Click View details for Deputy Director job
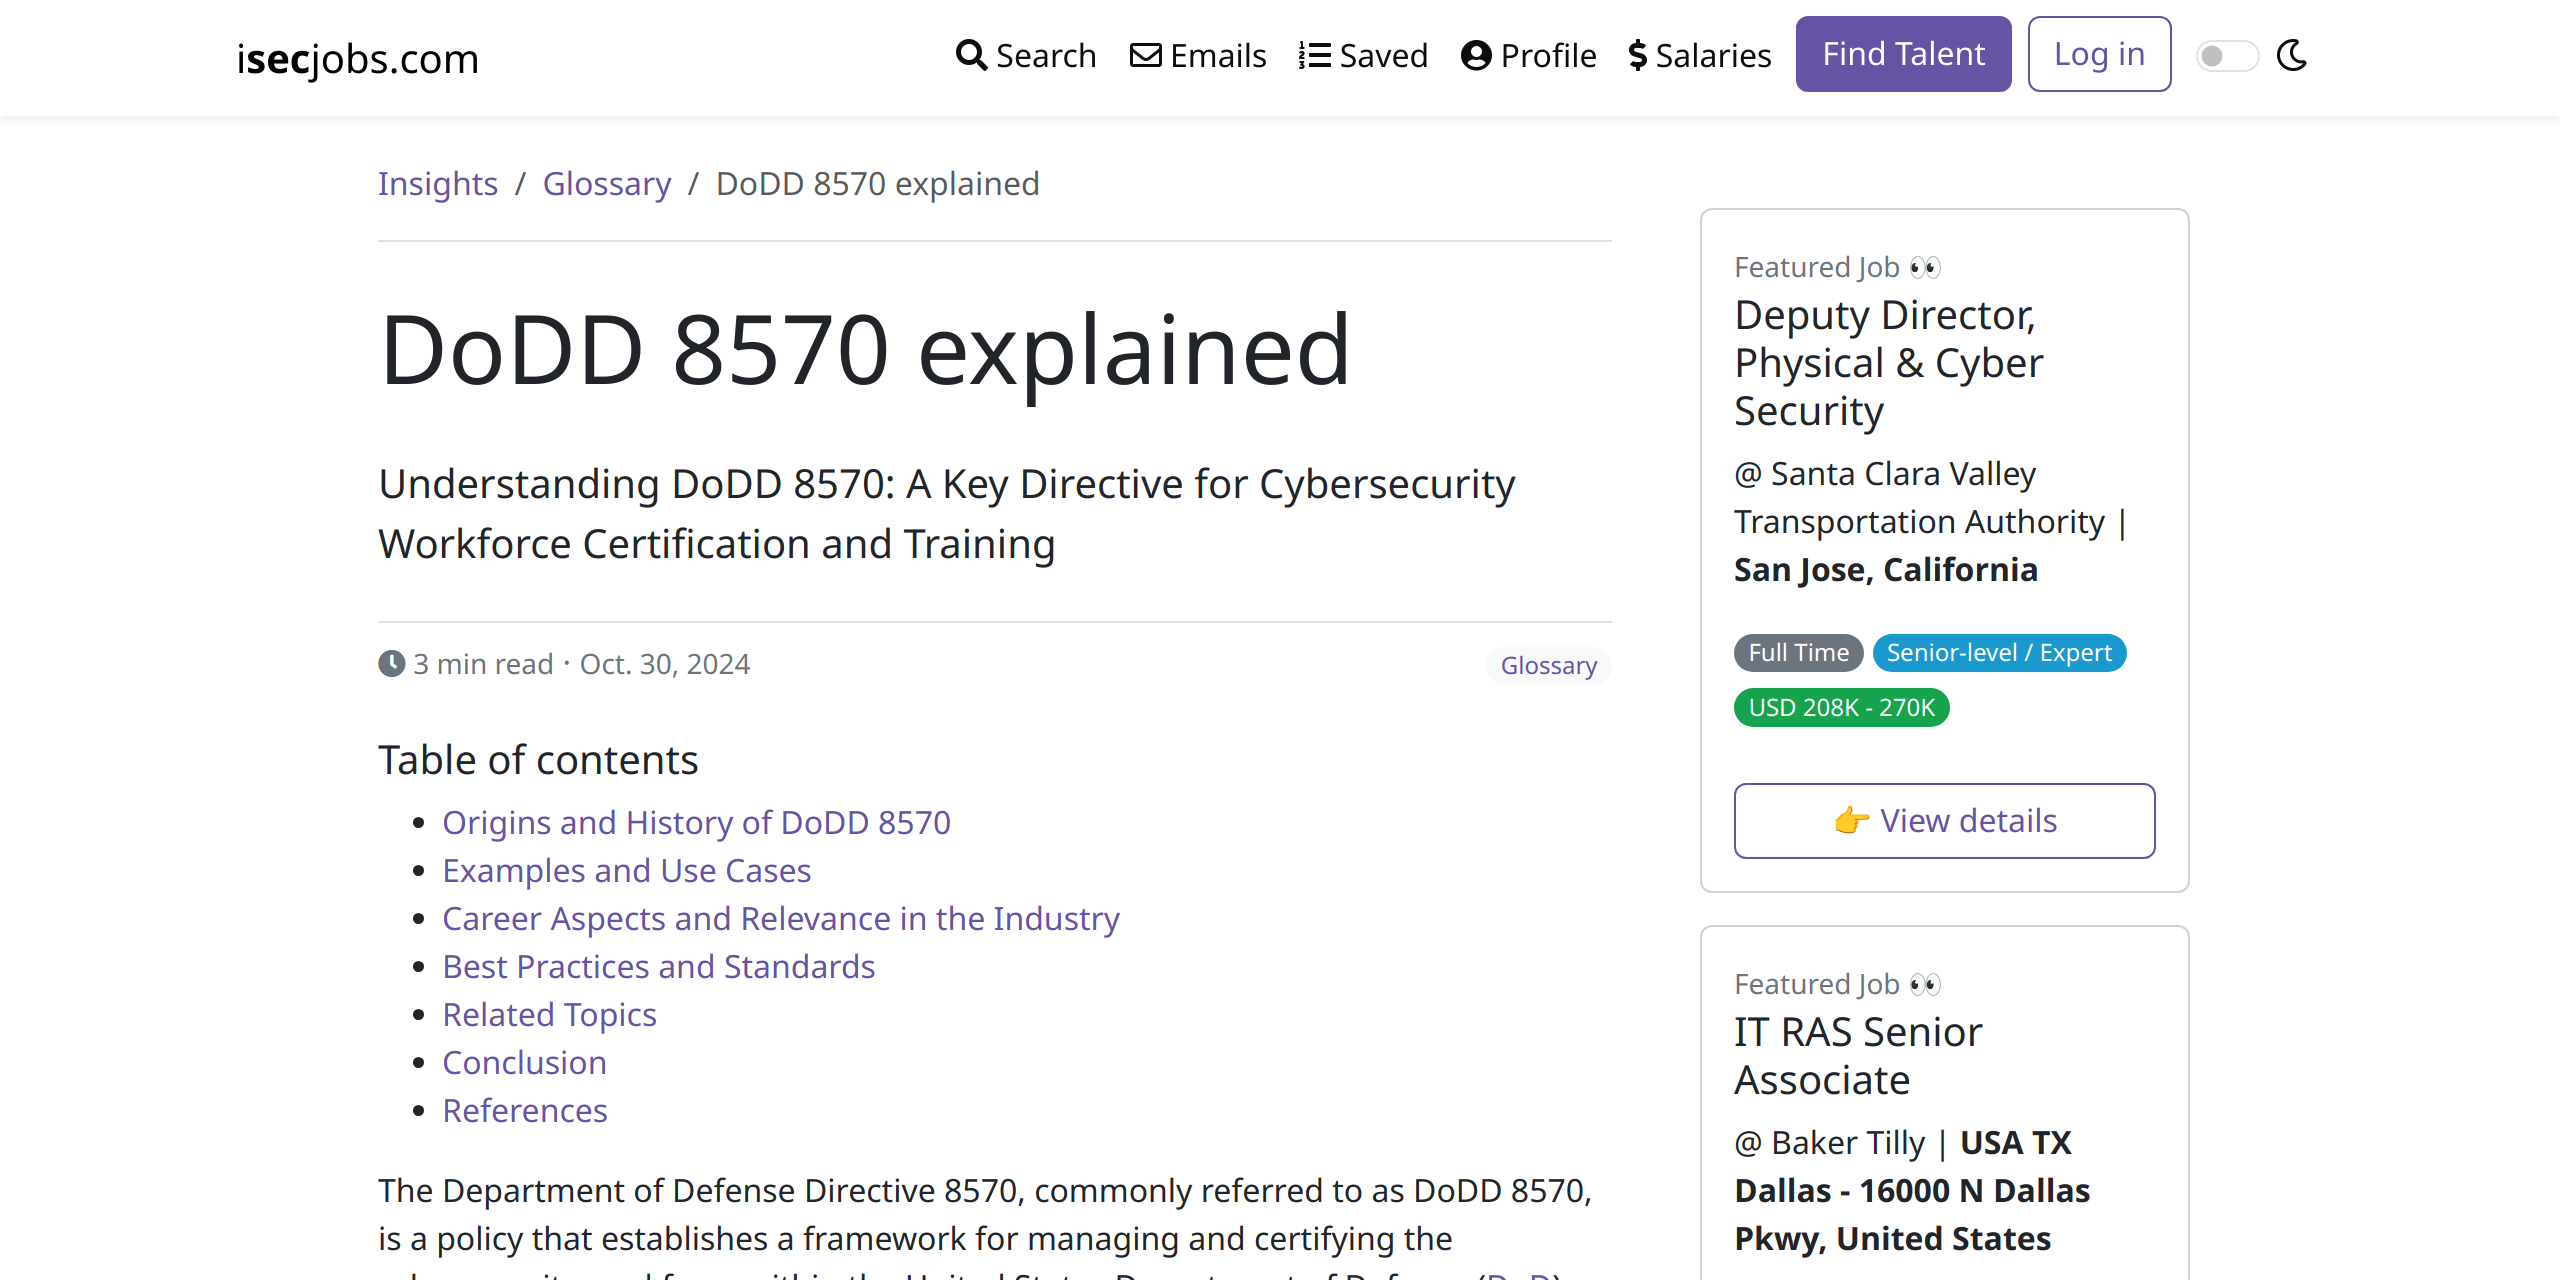 pos(1944,821)
